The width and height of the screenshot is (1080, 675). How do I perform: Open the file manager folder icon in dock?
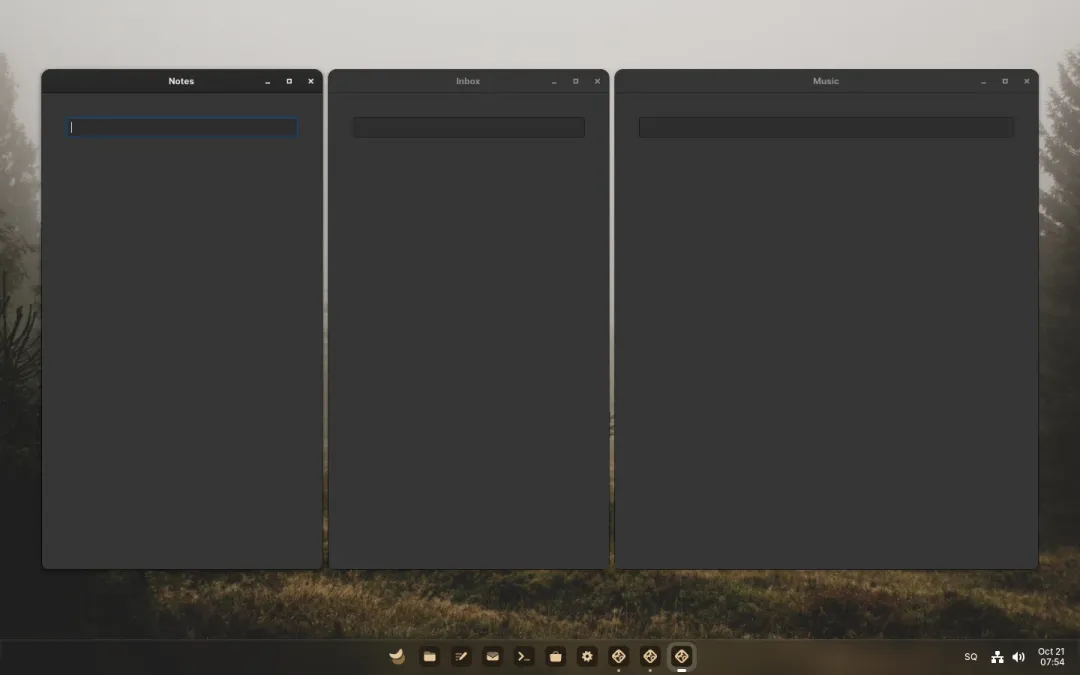(429, 656)
